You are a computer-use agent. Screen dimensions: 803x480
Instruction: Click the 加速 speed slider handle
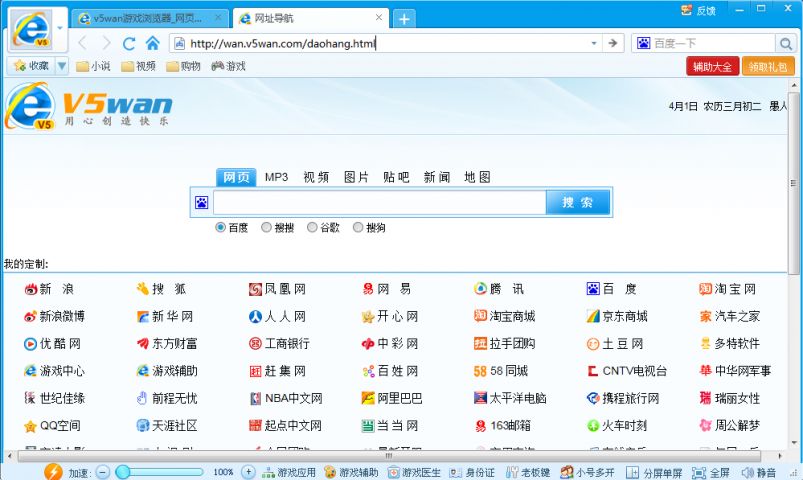coord(122,472)
